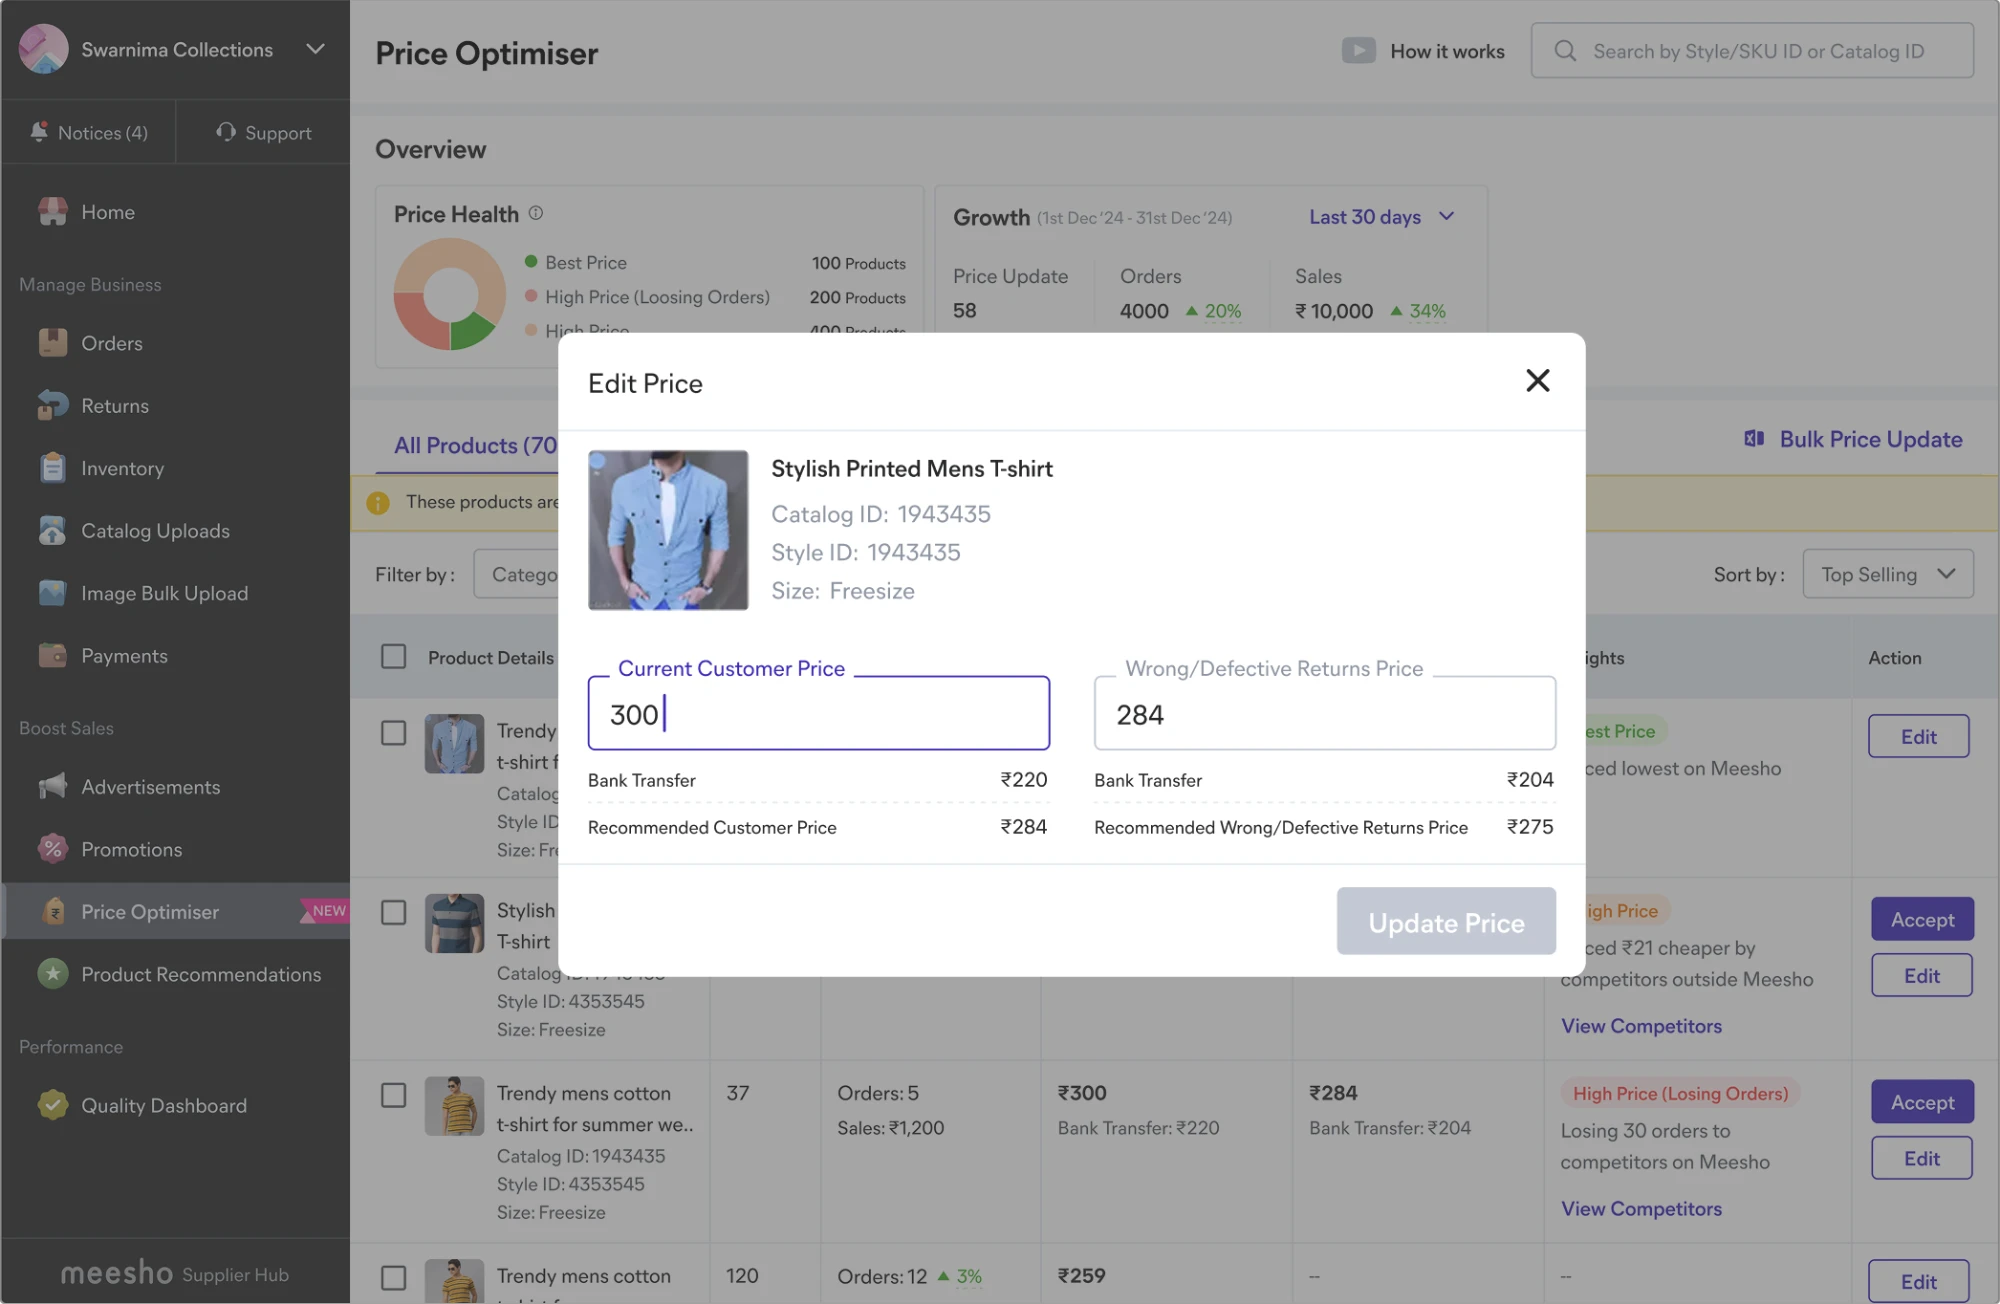Viewport: 2000px width, 1304px height.
Task: Click the blue shirt product thumbnail in dialog
Action: point(668,530)
